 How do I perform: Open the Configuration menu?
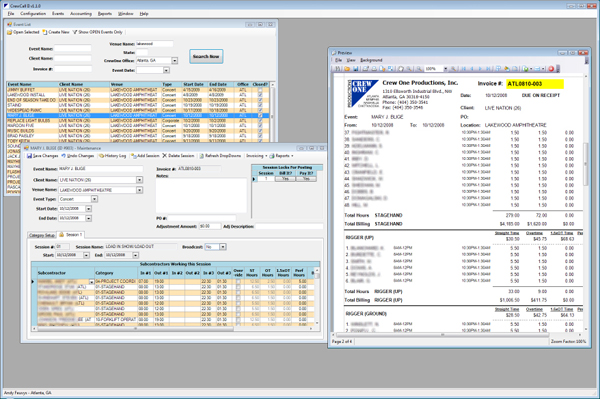(x=33, y=14)
